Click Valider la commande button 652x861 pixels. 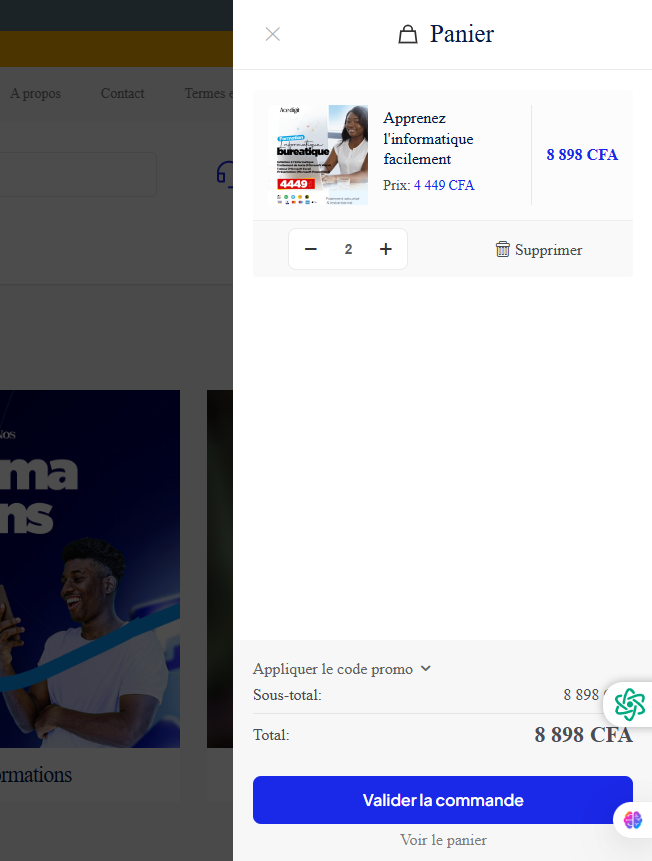tap(443, 800)
